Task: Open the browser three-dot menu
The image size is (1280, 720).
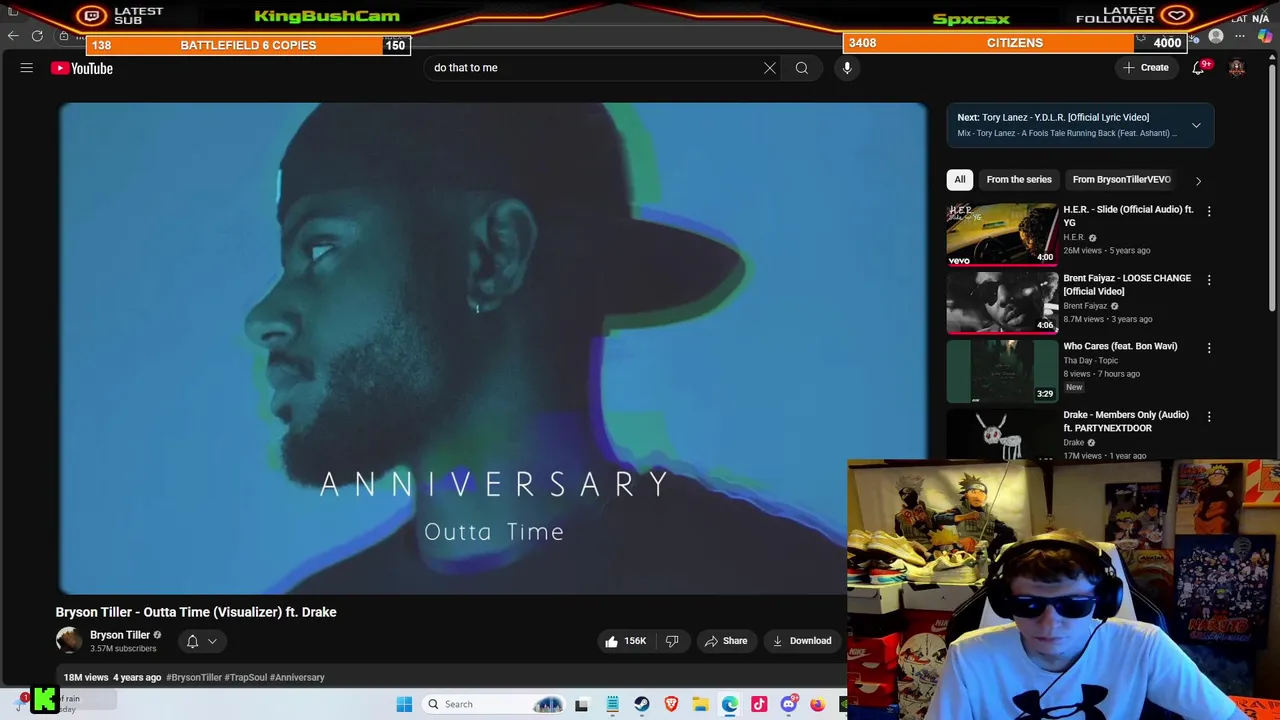Action: (x=1240, y=37)
